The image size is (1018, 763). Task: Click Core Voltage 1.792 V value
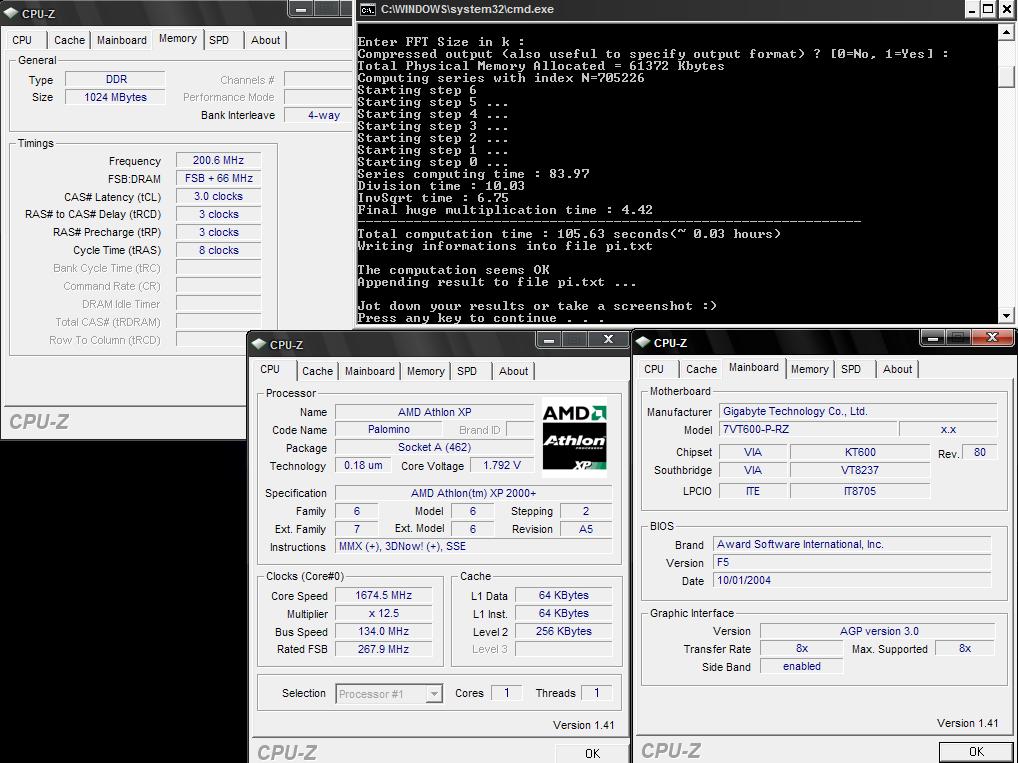click(503, 465)
